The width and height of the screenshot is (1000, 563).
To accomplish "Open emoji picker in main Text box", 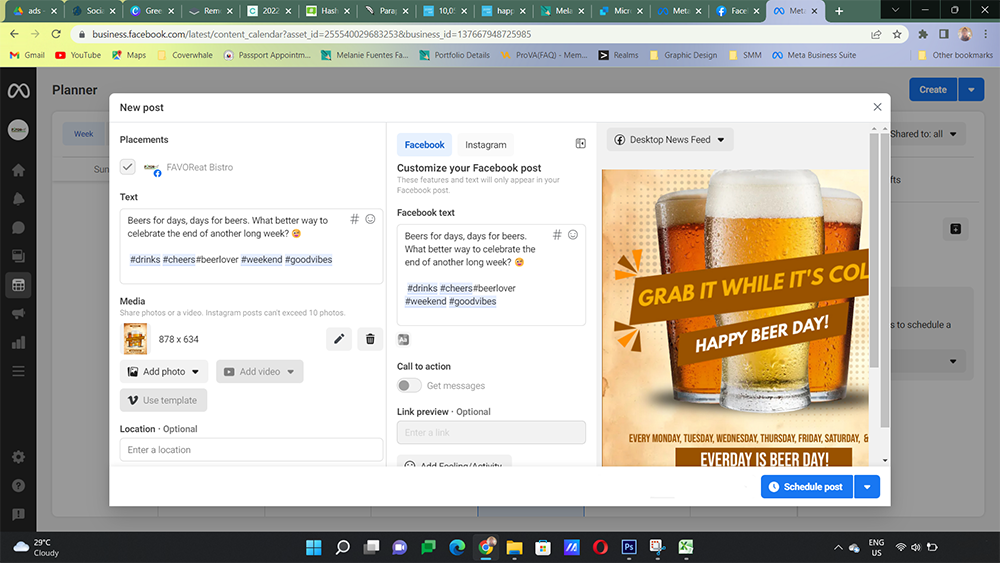I will tap(371, 219).
